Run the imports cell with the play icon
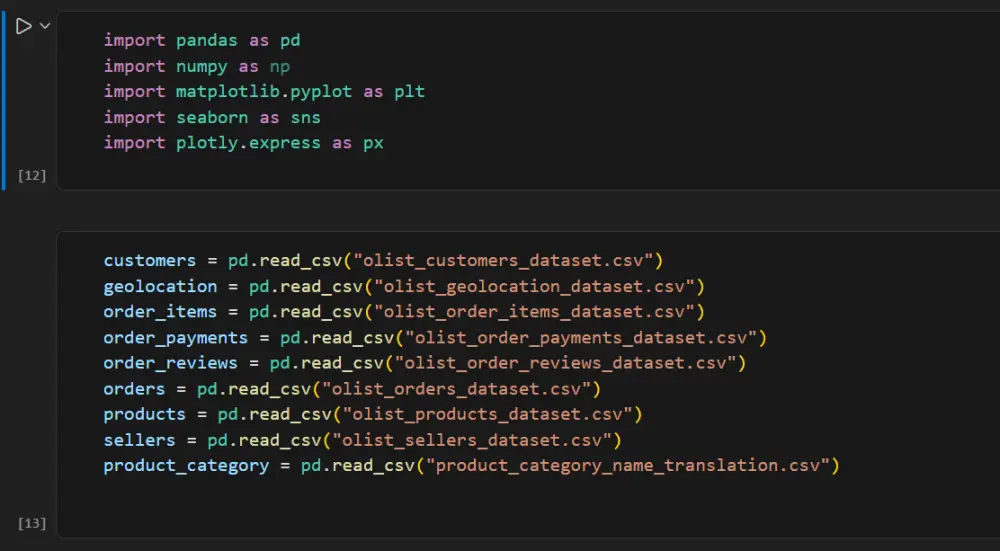 coord(23,26)
